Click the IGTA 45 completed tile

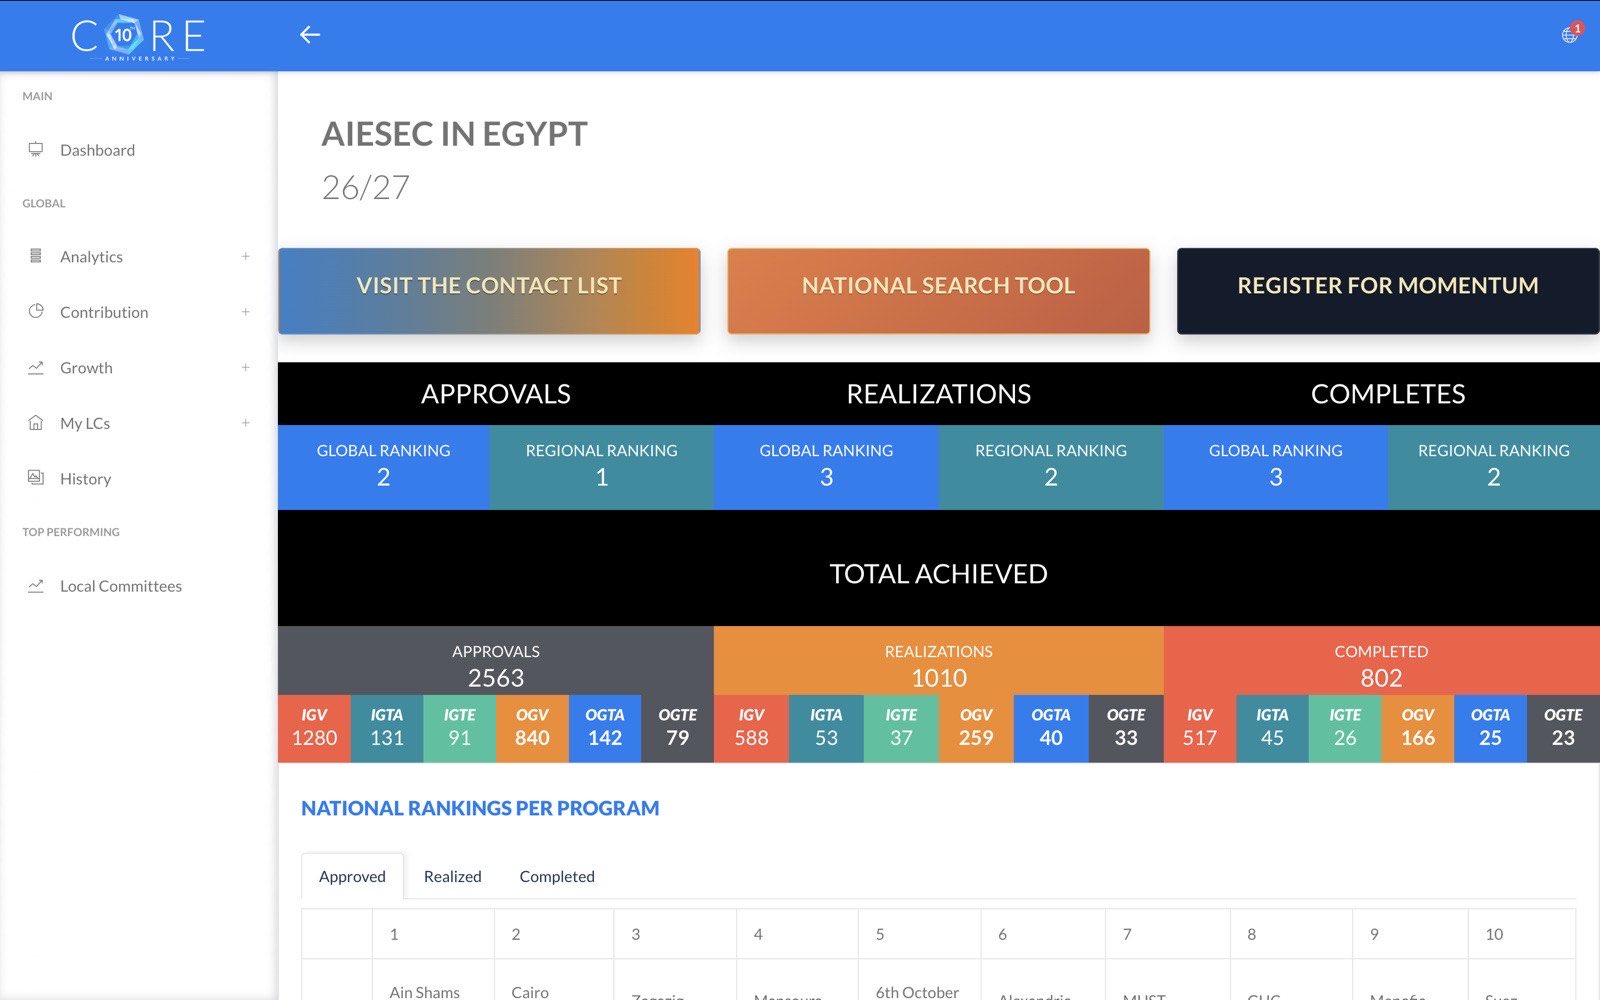point(1272,729)
